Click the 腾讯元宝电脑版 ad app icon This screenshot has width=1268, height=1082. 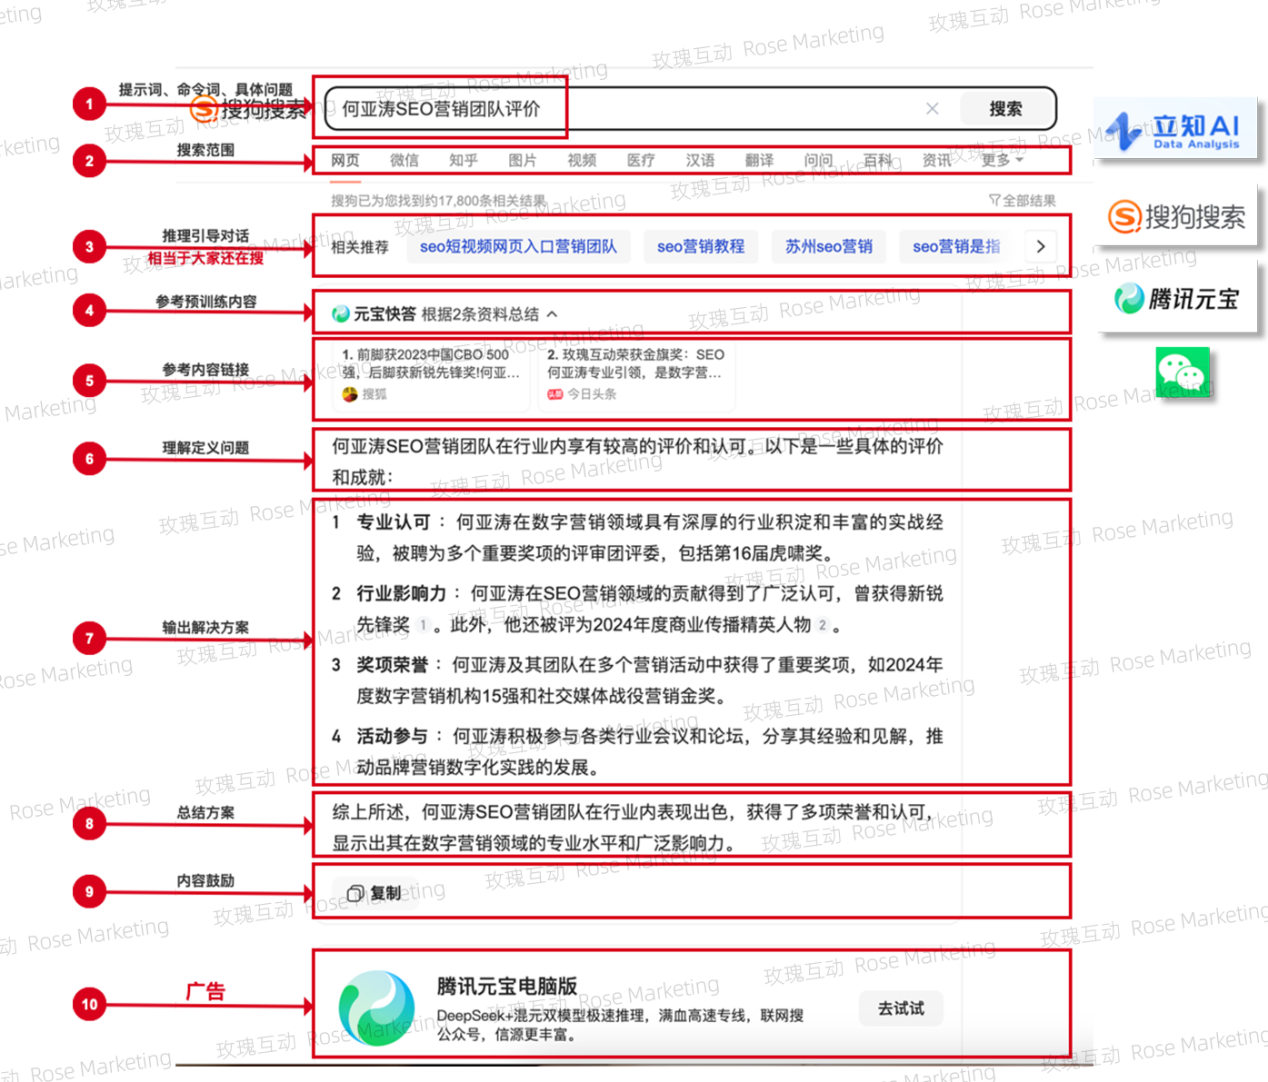(x=377, y=1007)
